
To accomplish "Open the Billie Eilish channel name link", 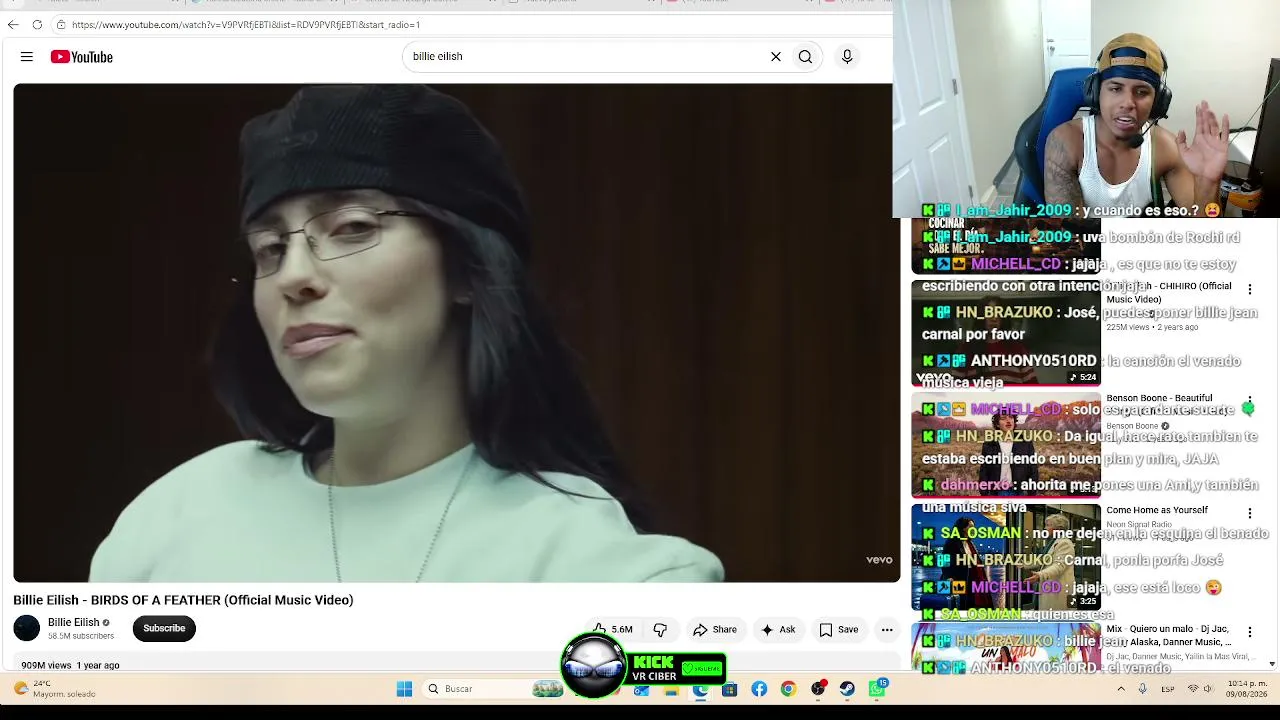I will coord(74,622).
